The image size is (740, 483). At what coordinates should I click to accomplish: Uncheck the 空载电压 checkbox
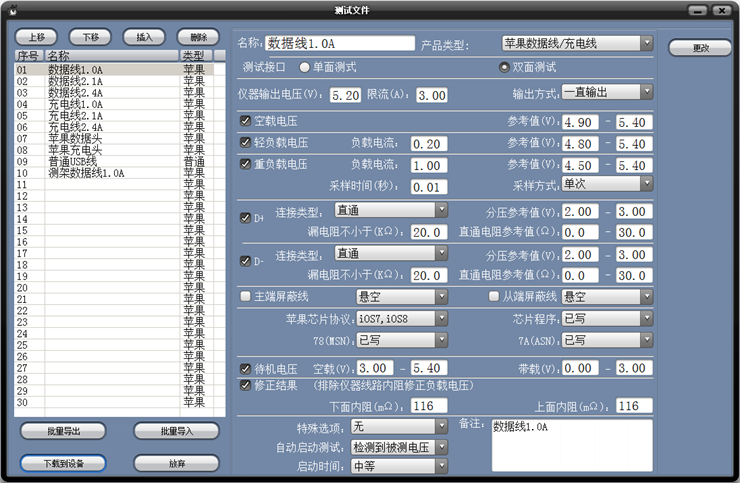click(x=246, y=121)
